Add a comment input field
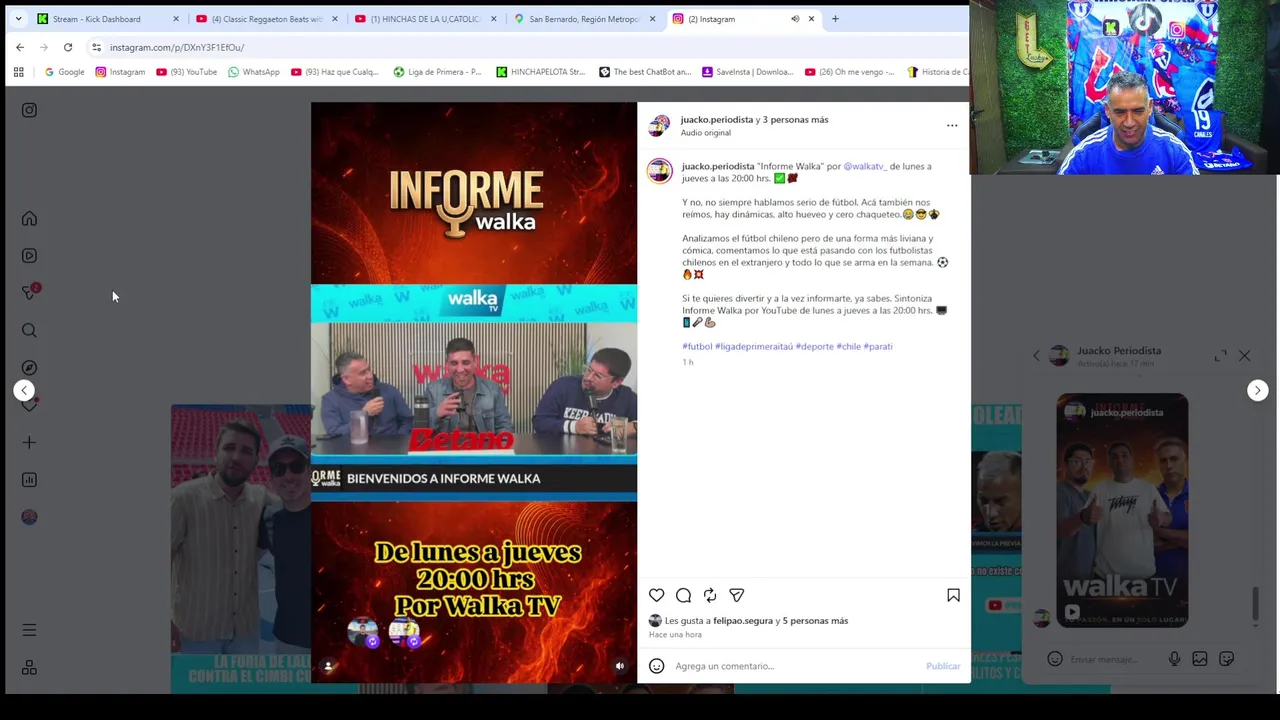 pyautogui.click(x=796, y=666)
